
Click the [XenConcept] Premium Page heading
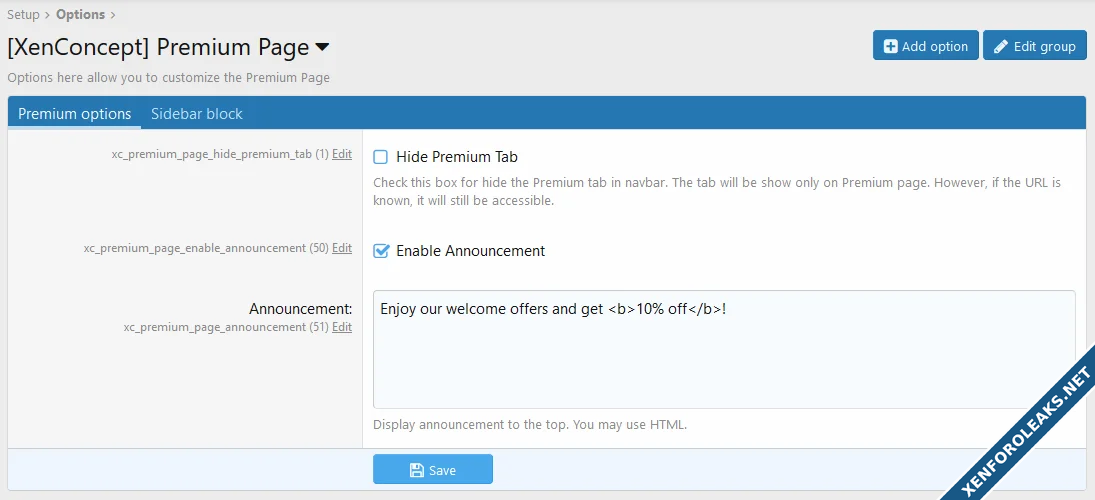[x=157, y=47]
